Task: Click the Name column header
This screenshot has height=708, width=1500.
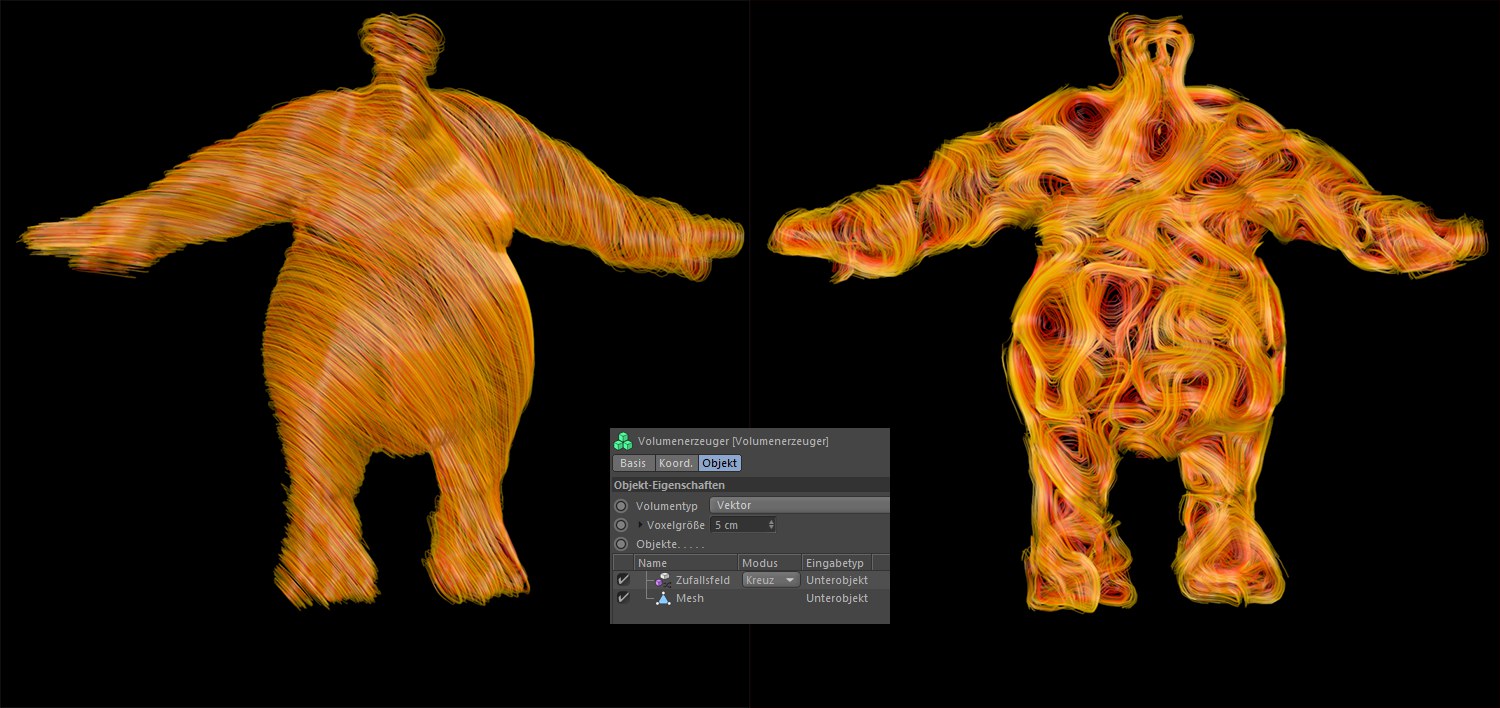Action: (685, 563)
